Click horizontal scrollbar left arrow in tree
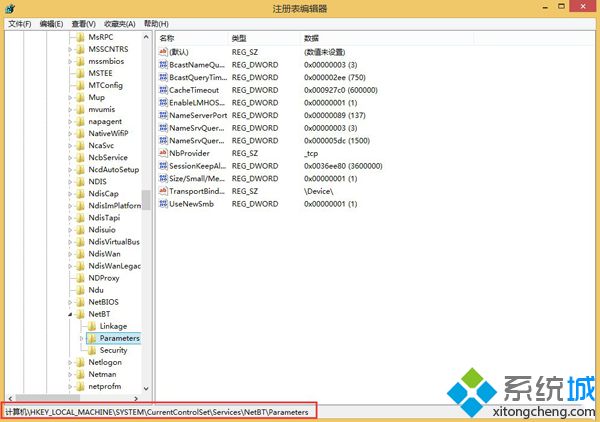Image resolution: width=600 pixels, height=422 pixels. pyautogui.click(x=10, y=398)
